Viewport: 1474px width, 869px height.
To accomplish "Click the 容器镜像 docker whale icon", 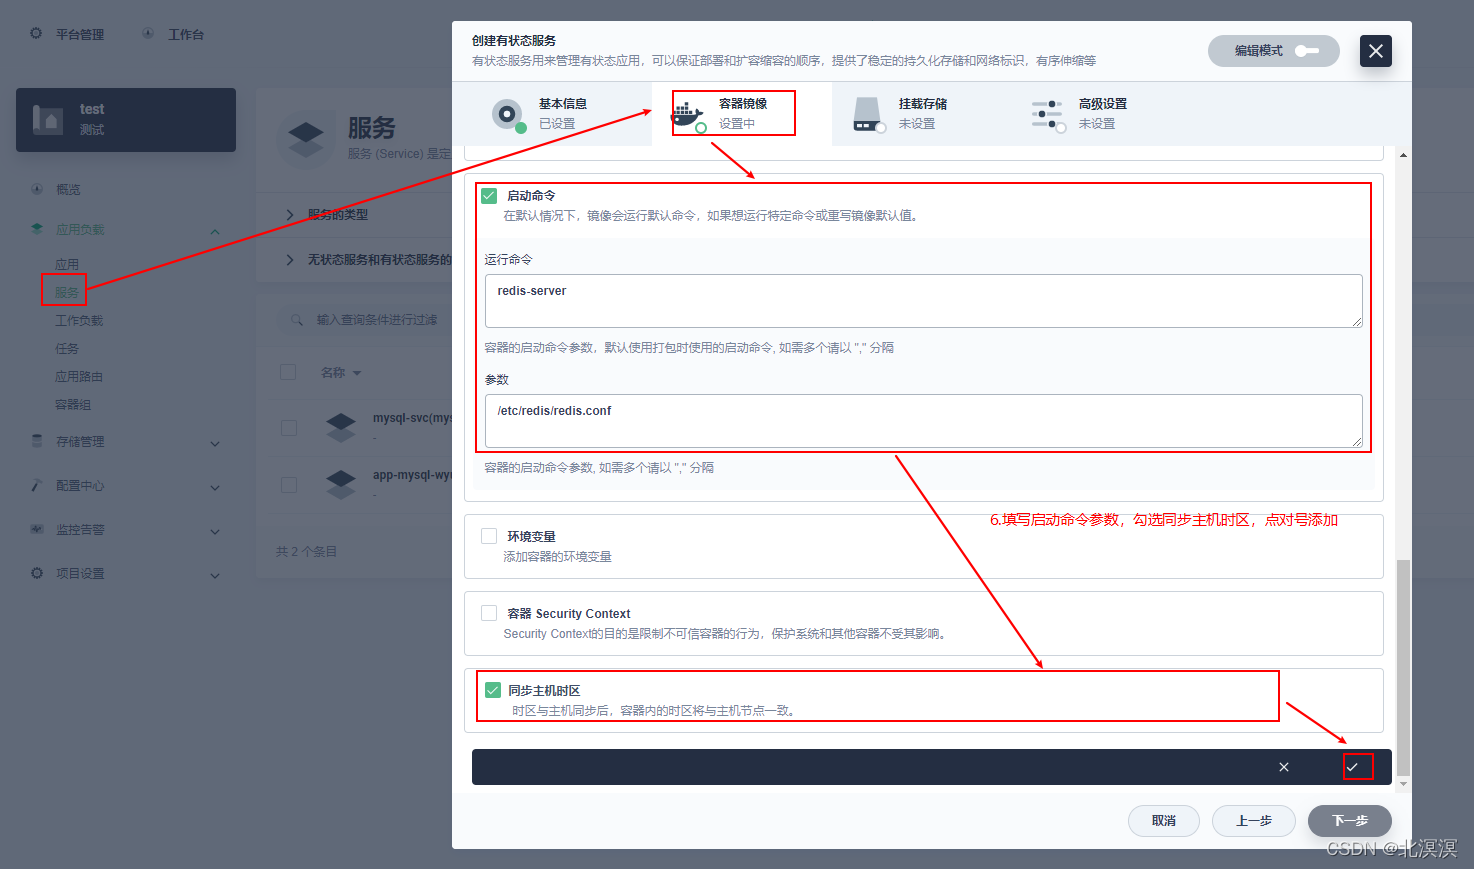I will tap(688, 114).
